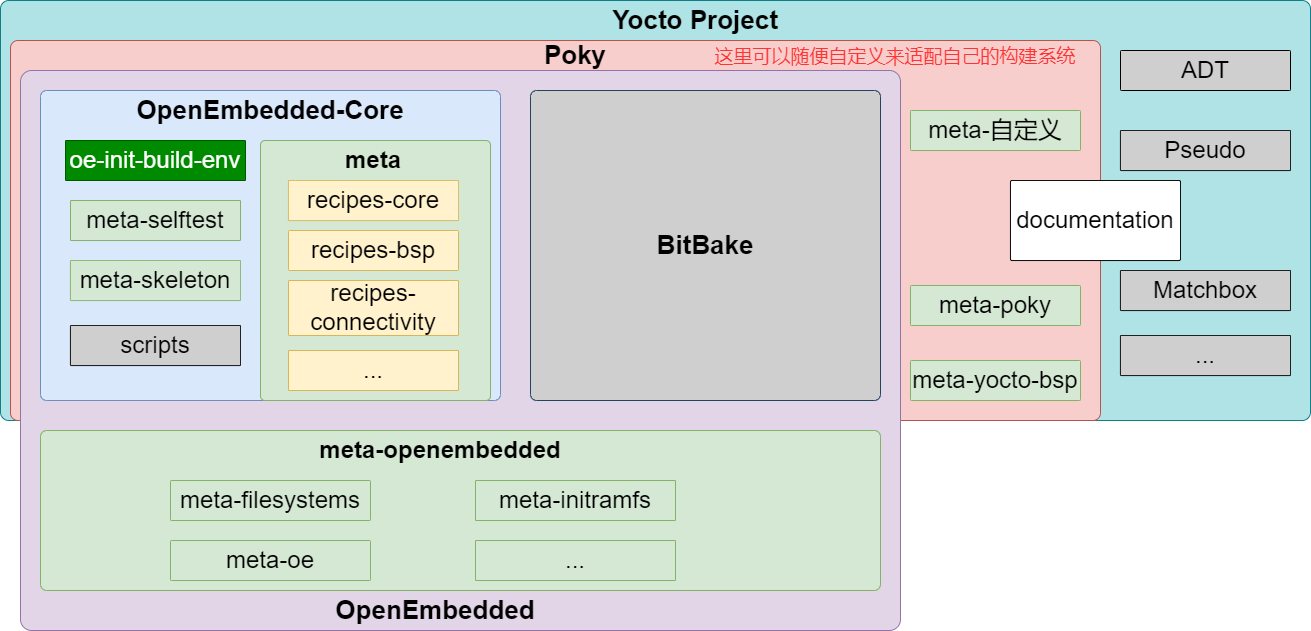Select the gray scripts box
Image resolution: width=1311 pixels, height=631 pixels.
pos(155,345)
